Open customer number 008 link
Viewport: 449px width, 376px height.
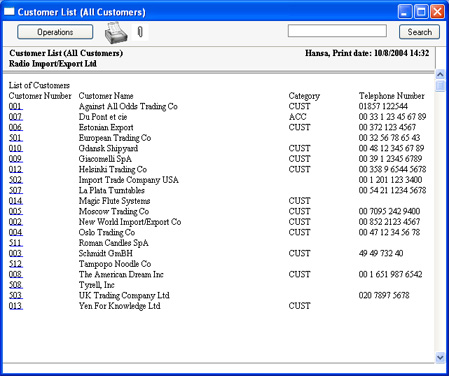(x=16, y=274)
